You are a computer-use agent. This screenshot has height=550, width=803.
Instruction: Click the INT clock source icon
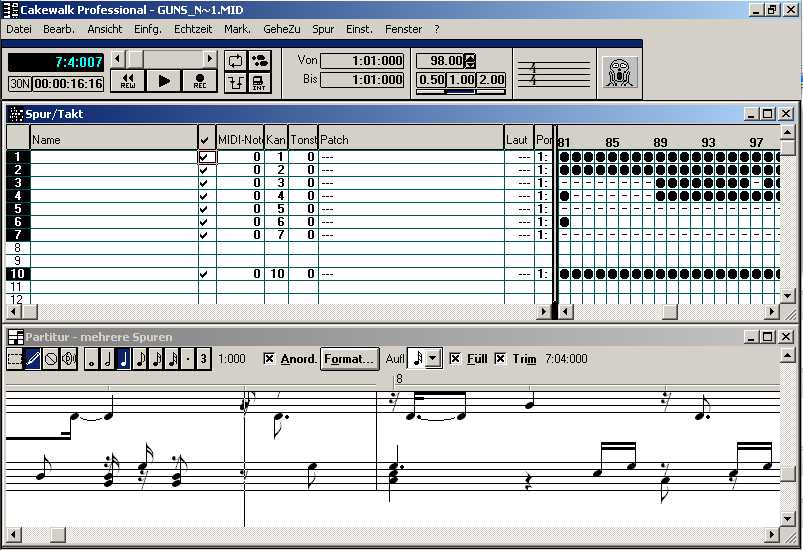[259, 82]
